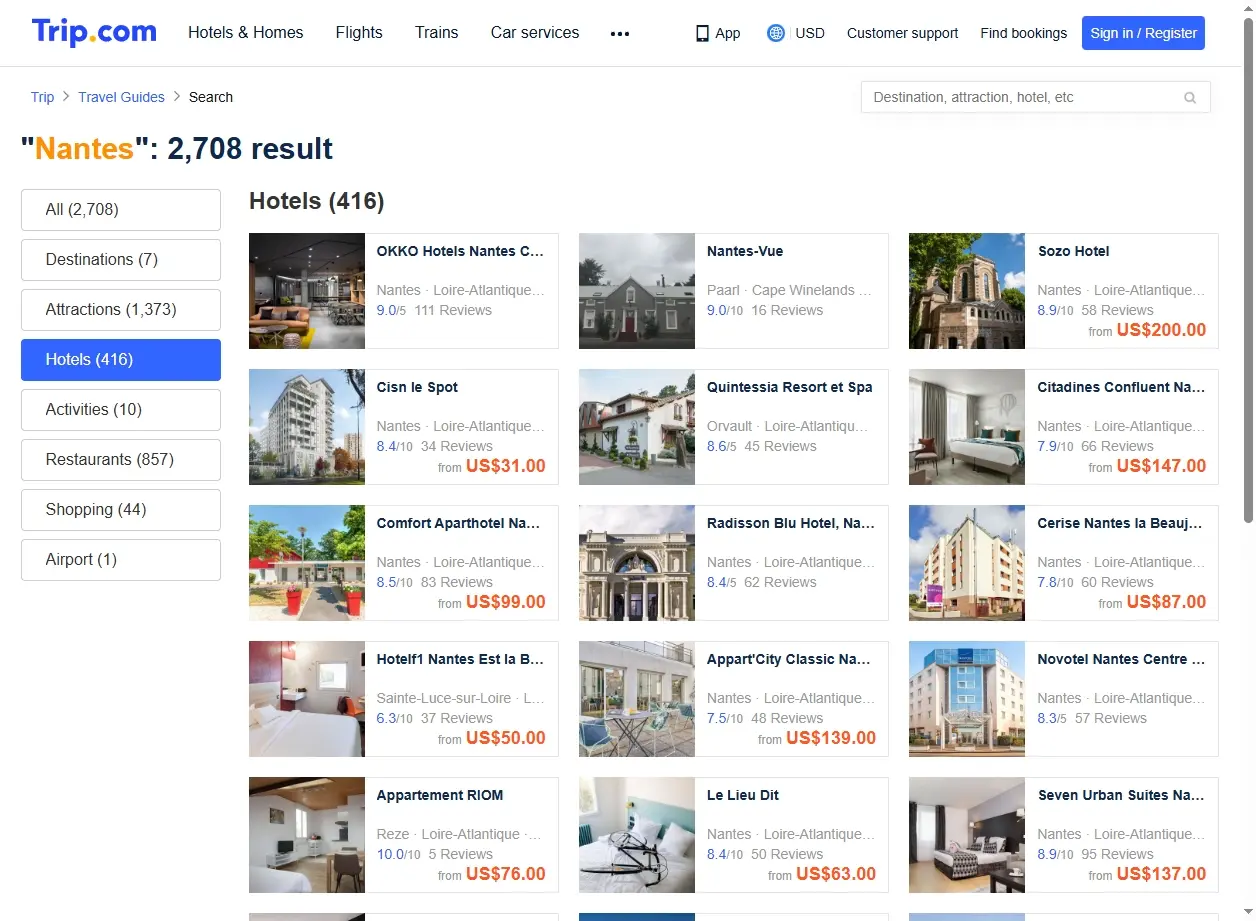The width and height of the screenshot is (1256, 921).
Task: Open the Trains menu
Action: tap(437, 32)
